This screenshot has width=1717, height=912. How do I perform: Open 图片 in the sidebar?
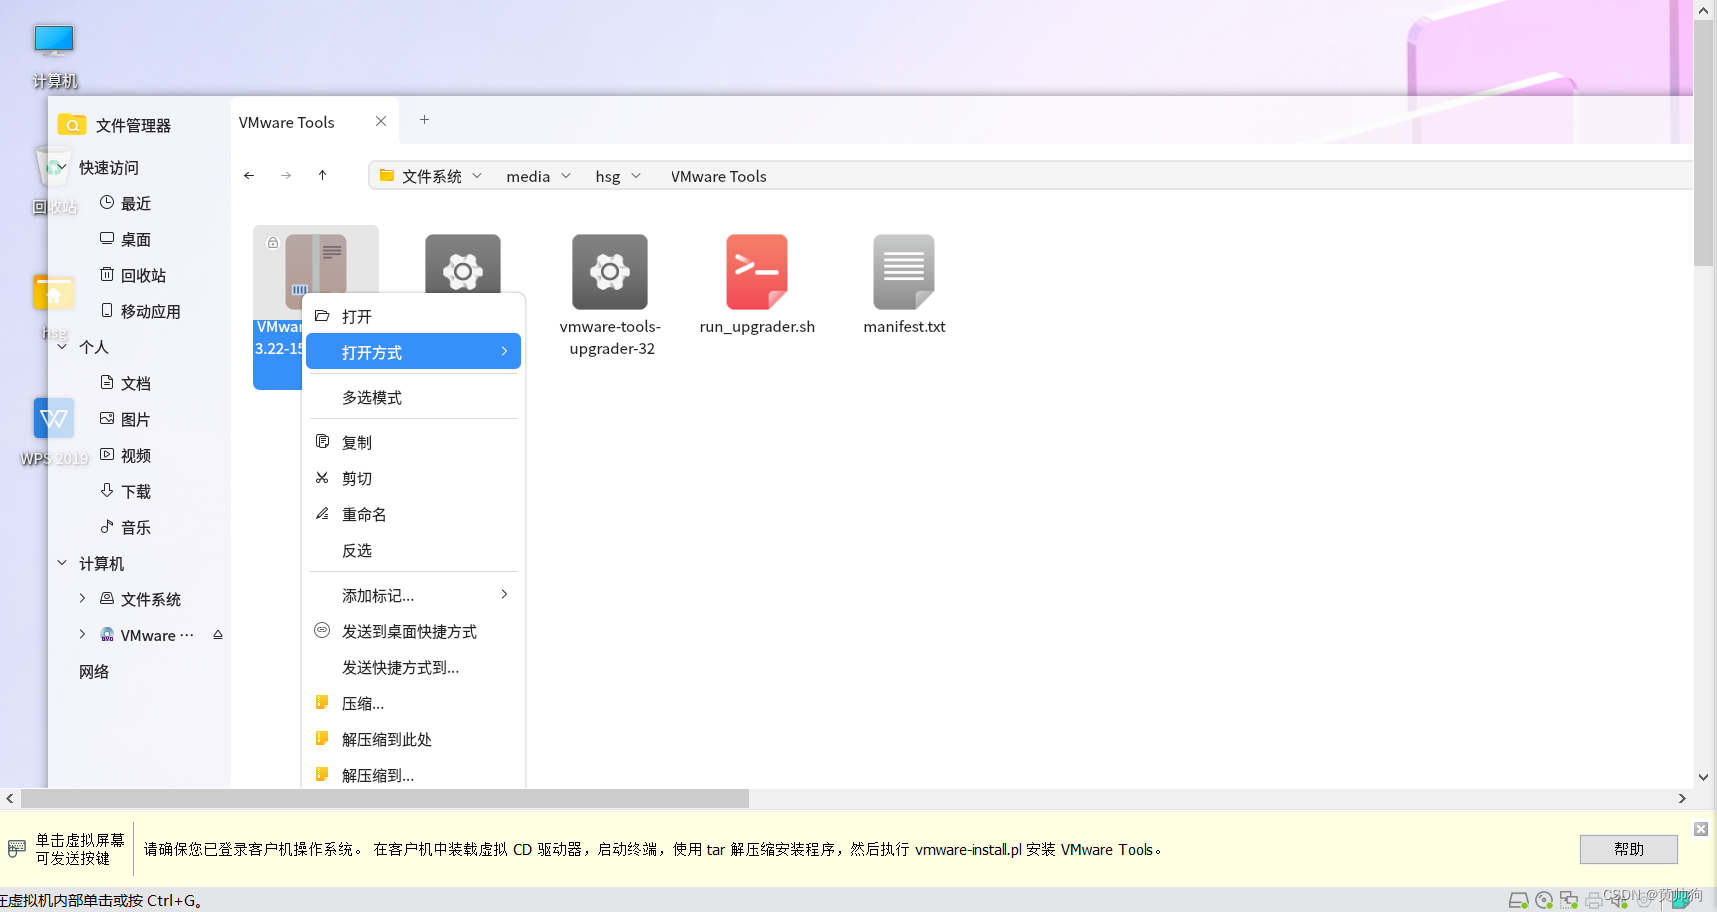(x=126, y=419)
